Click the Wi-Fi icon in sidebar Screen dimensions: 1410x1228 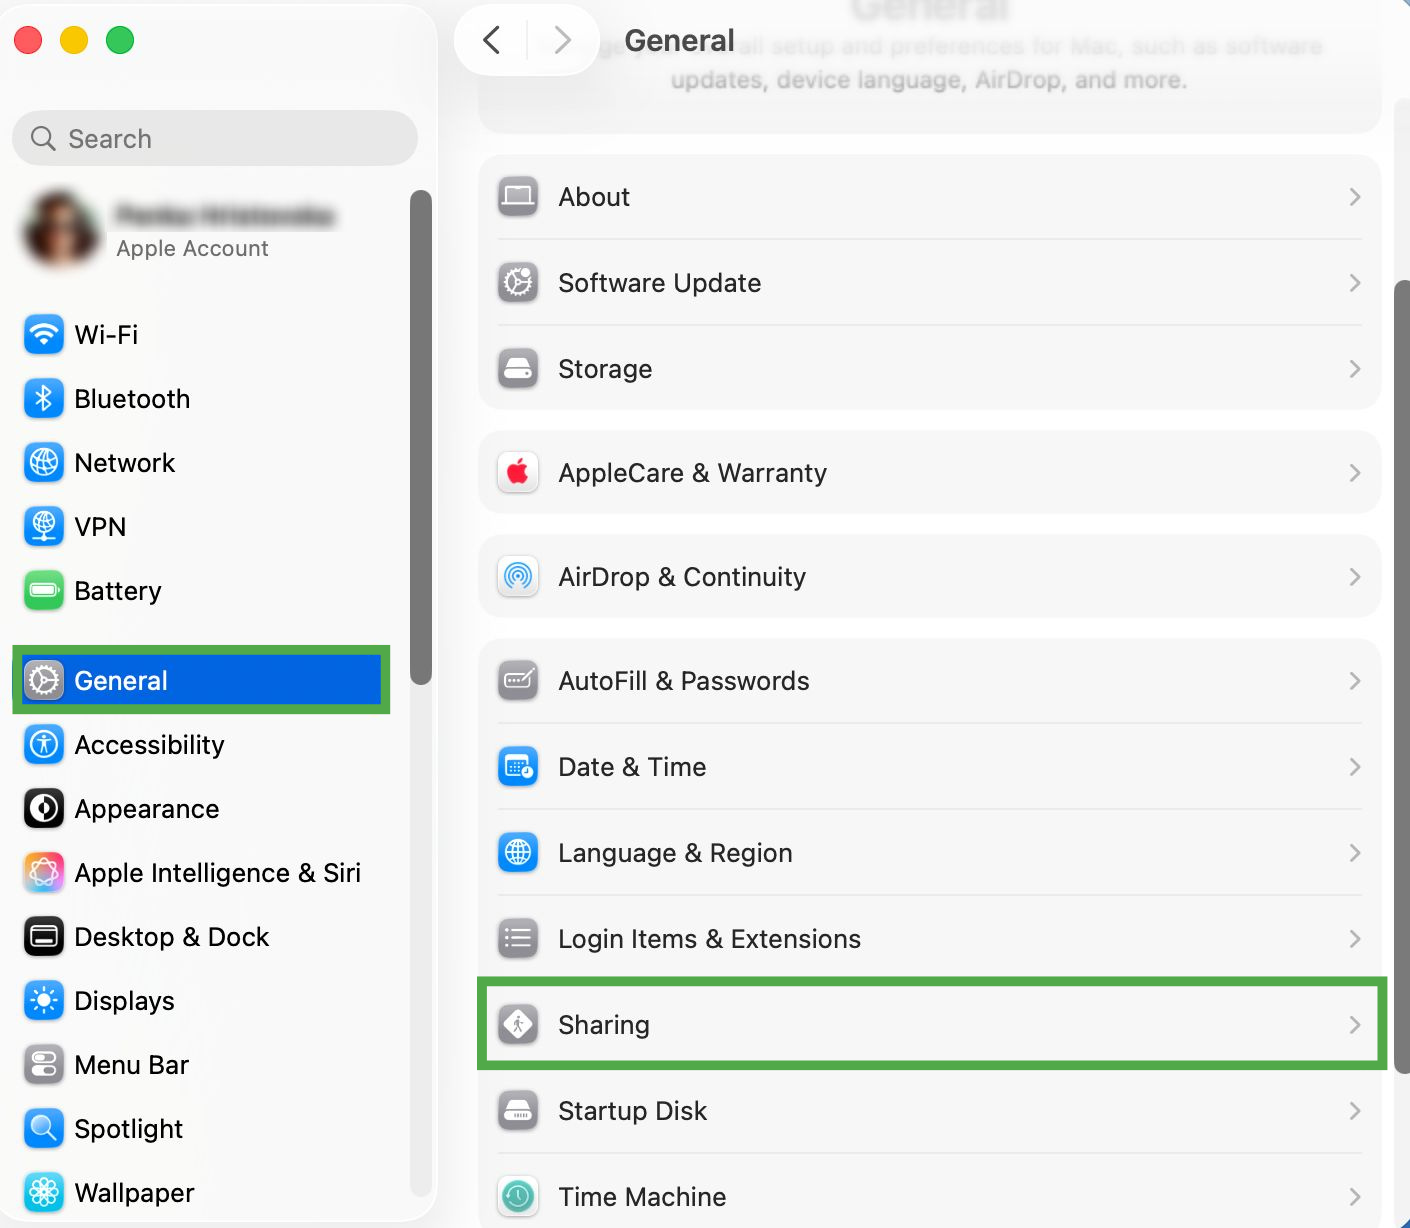tap(44, 335)
